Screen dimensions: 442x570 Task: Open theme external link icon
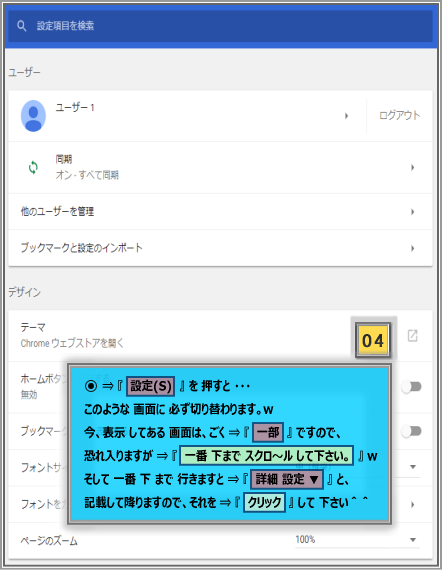pos(413,336)
